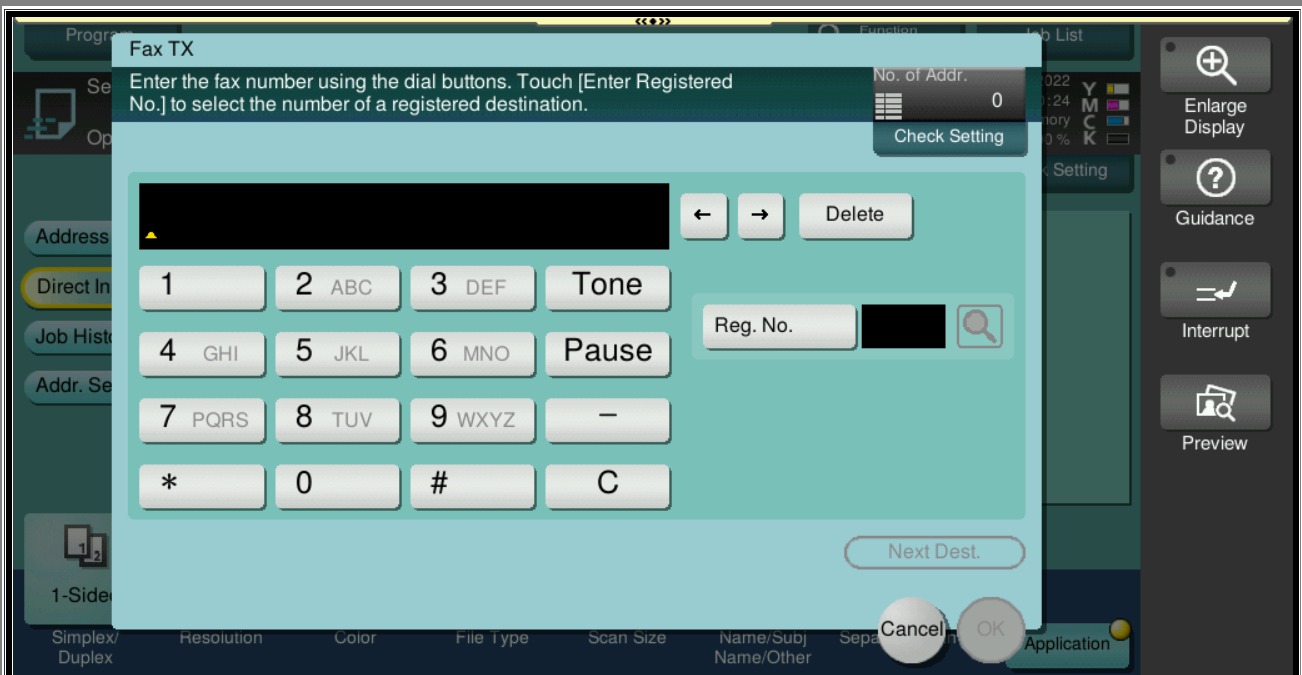
Task: Clear entry with the C key
Action: coord(607,485)
